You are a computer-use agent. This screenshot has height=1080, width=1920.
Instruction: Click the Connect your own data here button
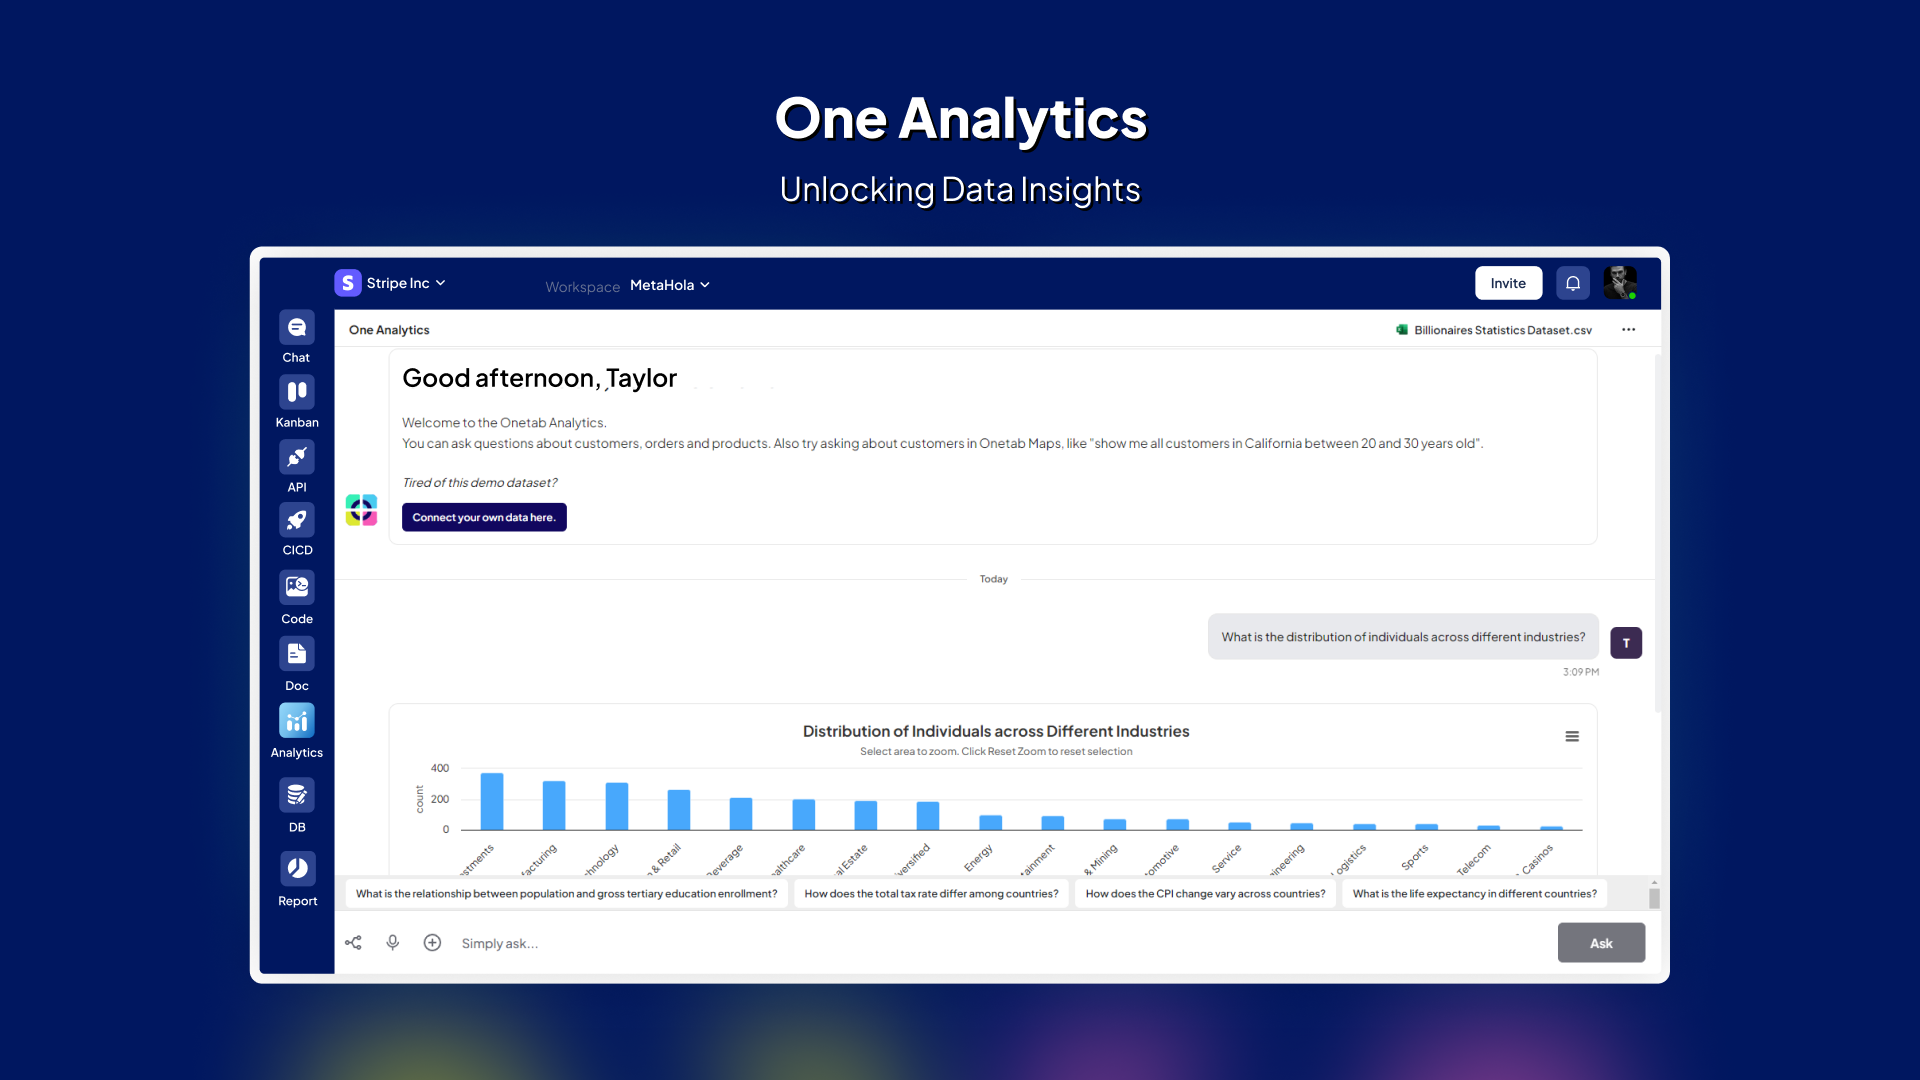(x=484, y=517)
